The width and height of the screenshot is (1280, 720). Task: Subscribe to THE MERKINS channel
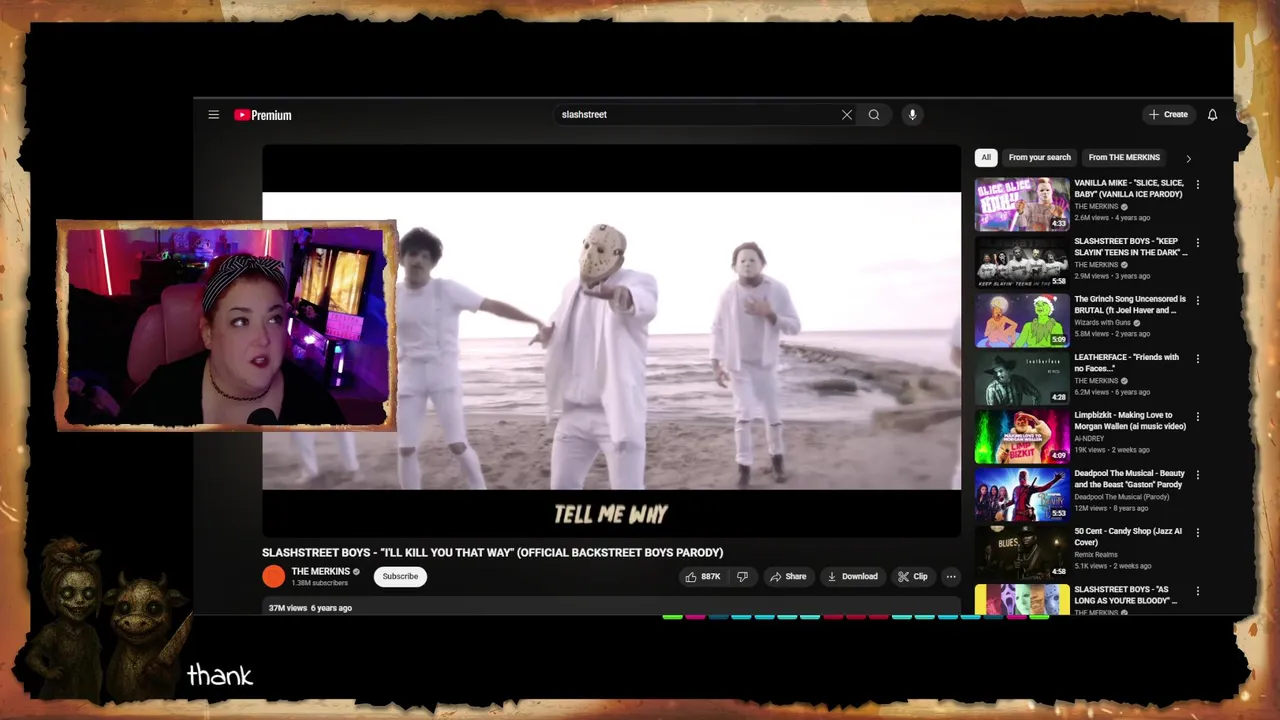[400, 576]
